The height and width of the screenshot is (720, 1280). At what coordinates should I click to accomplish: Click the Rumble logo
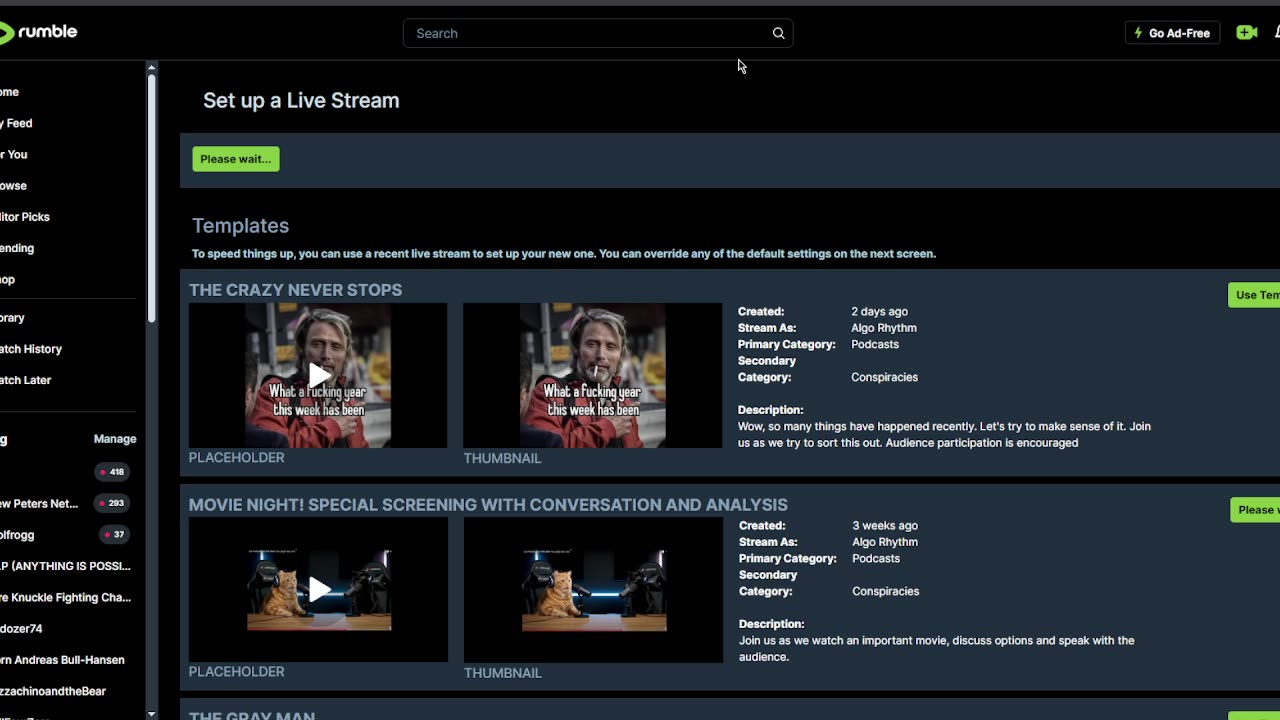tap(38, 32)
